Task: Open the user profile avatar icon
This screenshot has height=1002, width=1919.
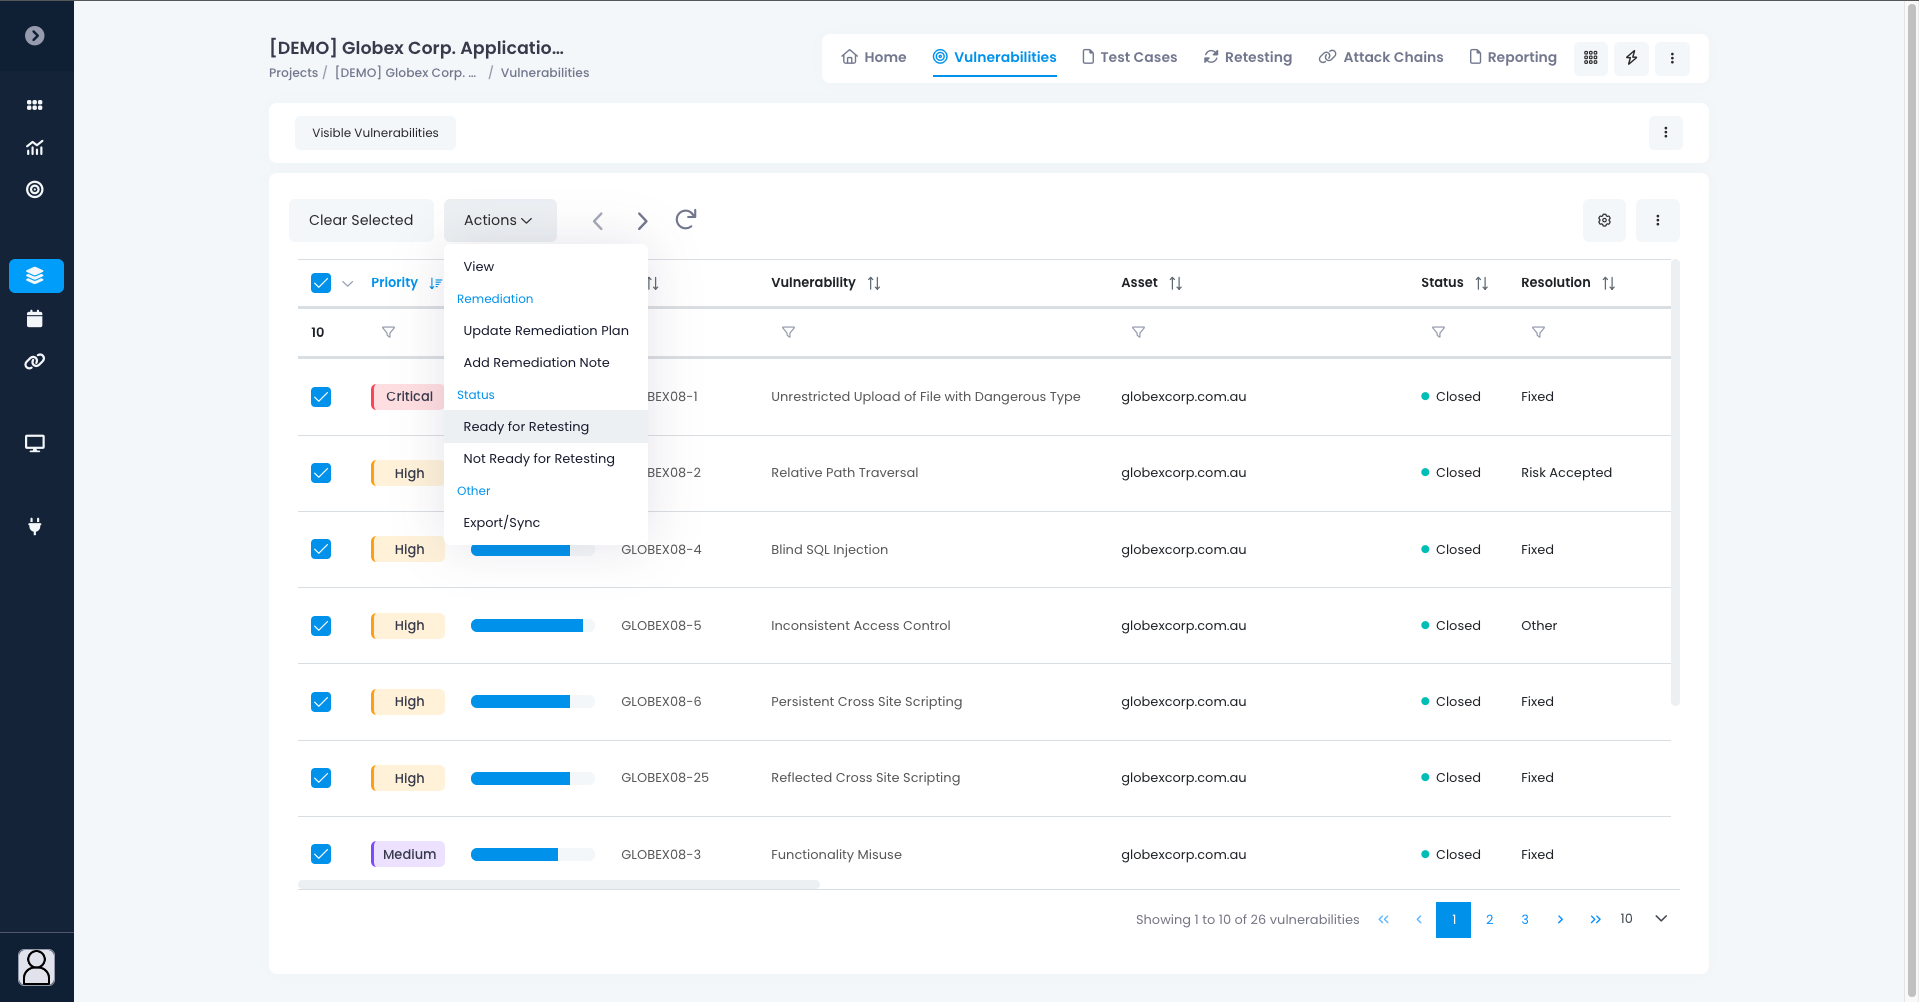Action: point(36,967)
